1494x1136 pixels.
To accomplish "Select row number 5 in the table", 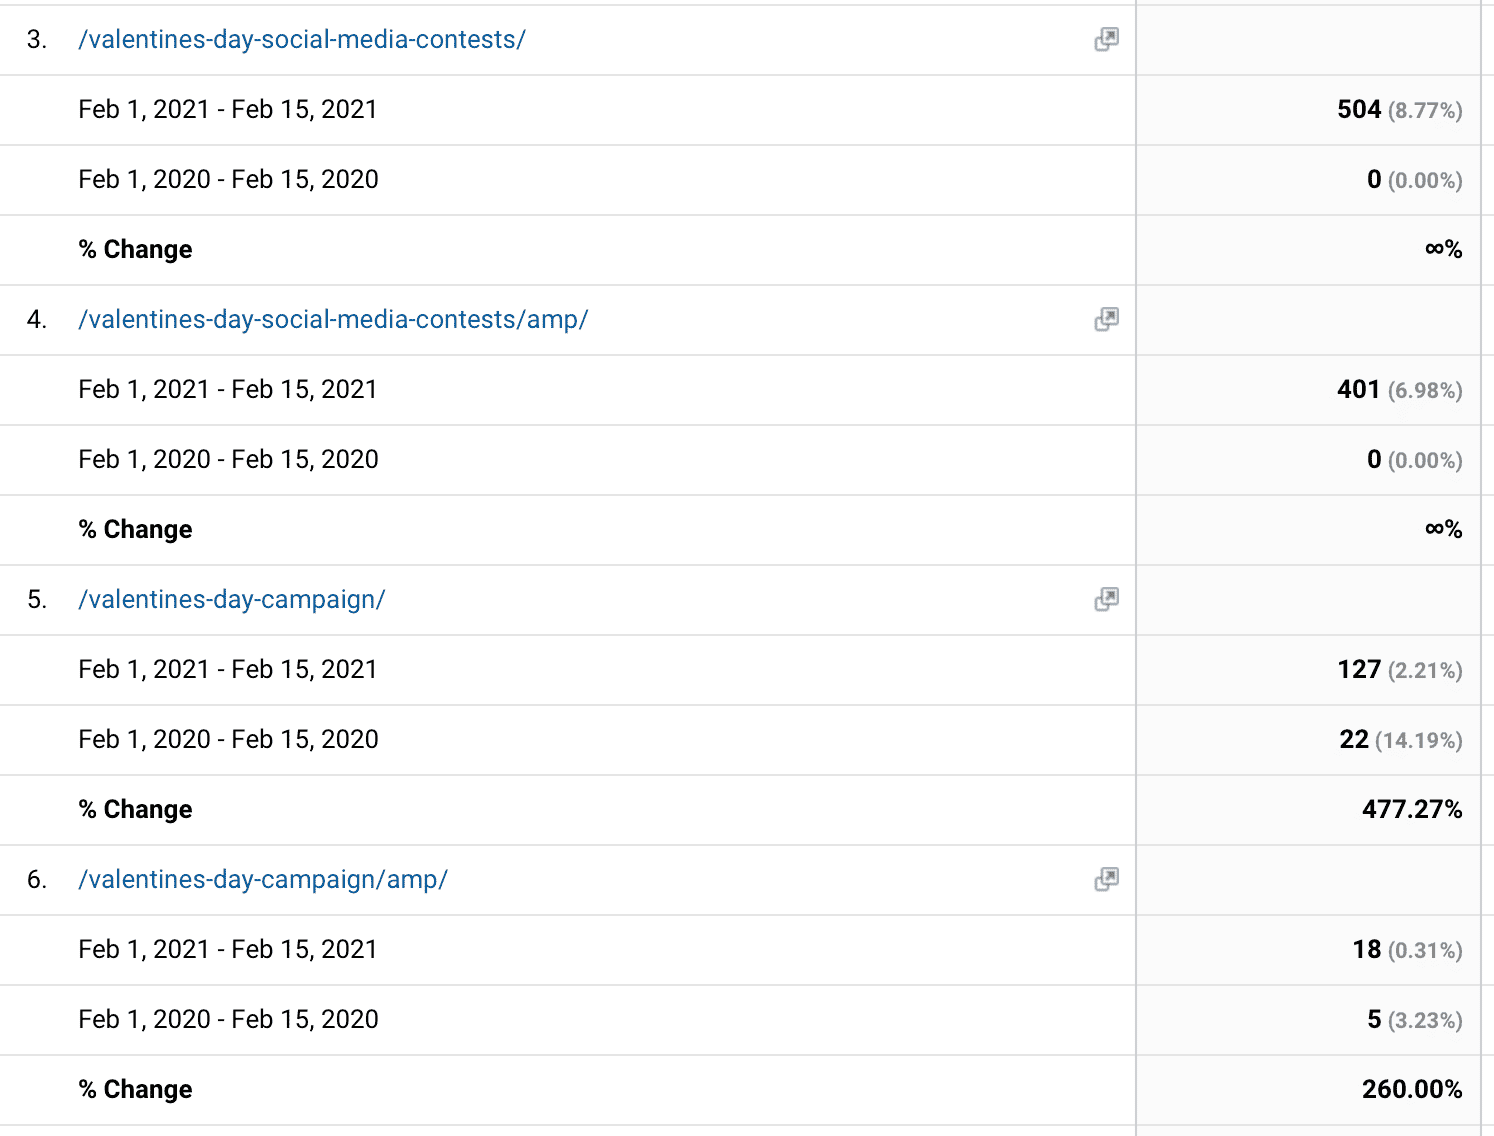I will [37, 600].
